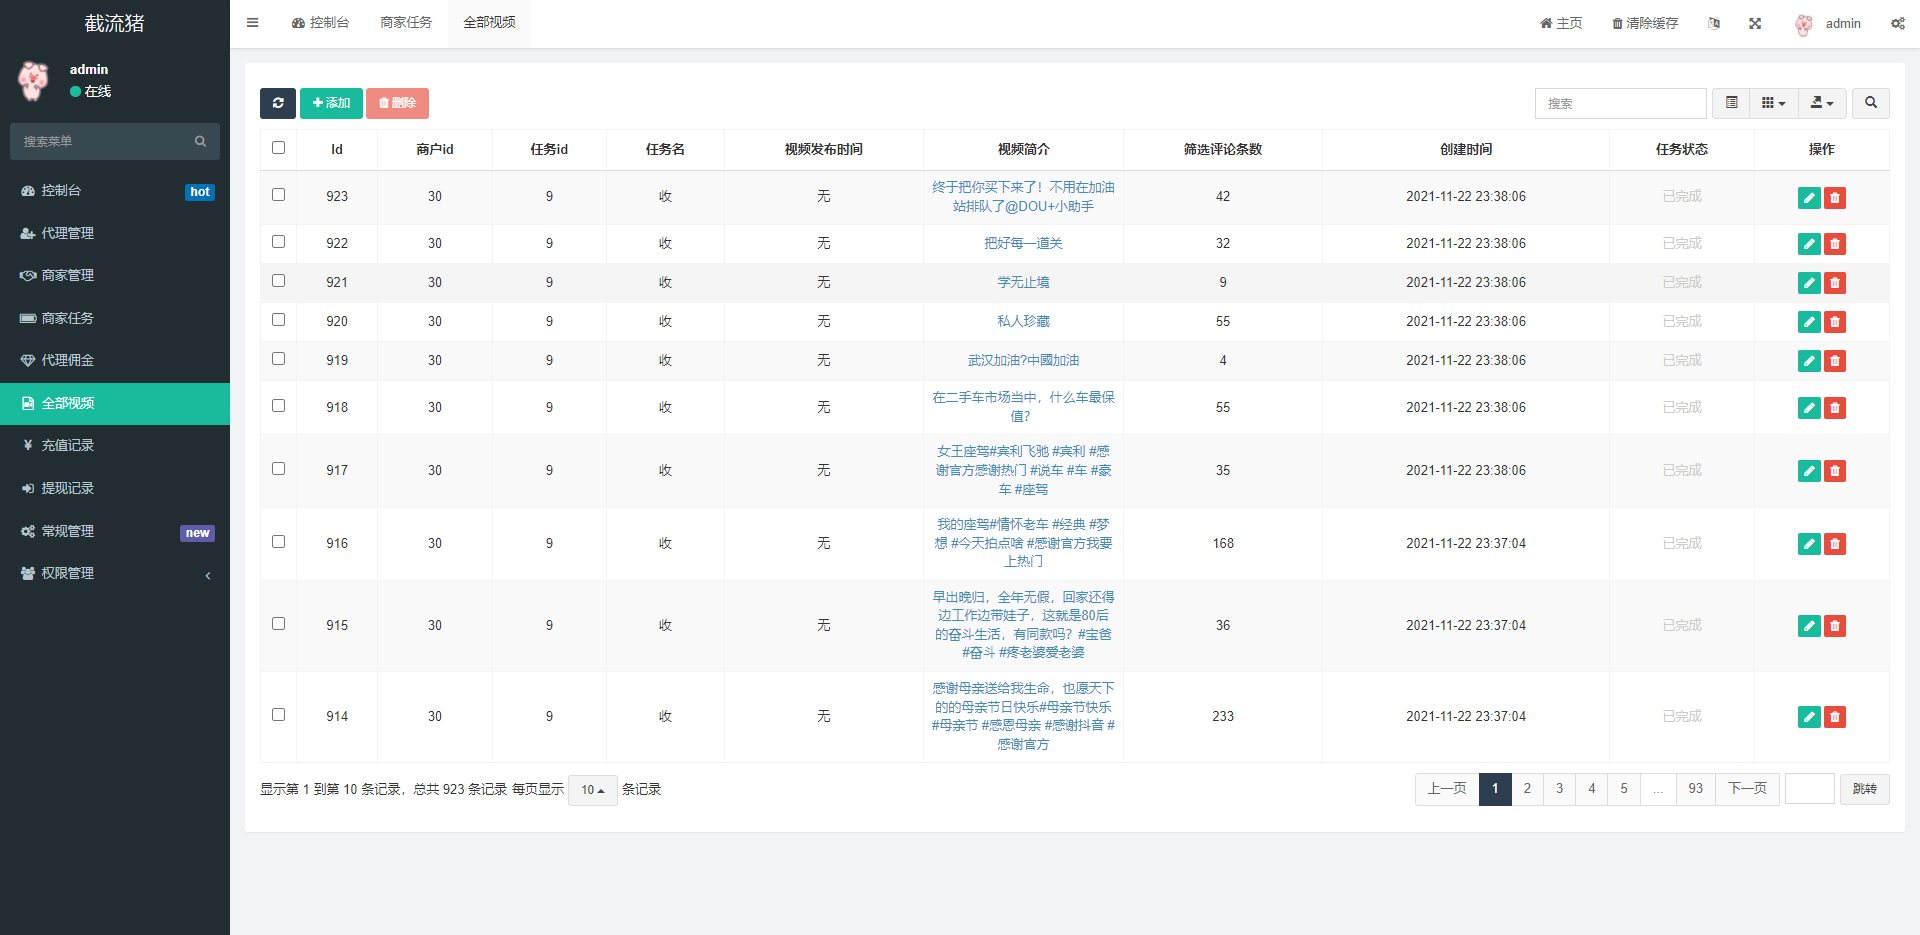1920x935 pixels.
Task: Click the sidebar collapse hamburger icon
Action: click(x=253, y=23)
